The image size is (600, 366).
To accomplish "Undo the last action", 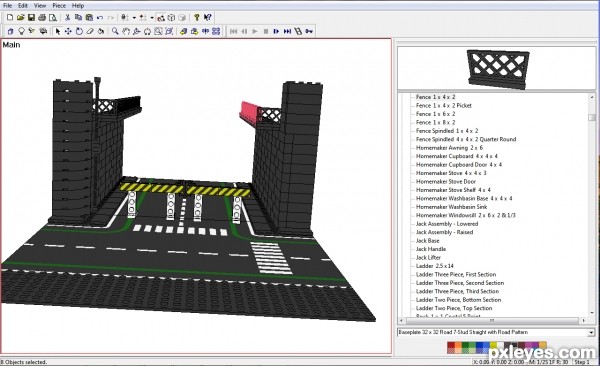I will (100, 18).
